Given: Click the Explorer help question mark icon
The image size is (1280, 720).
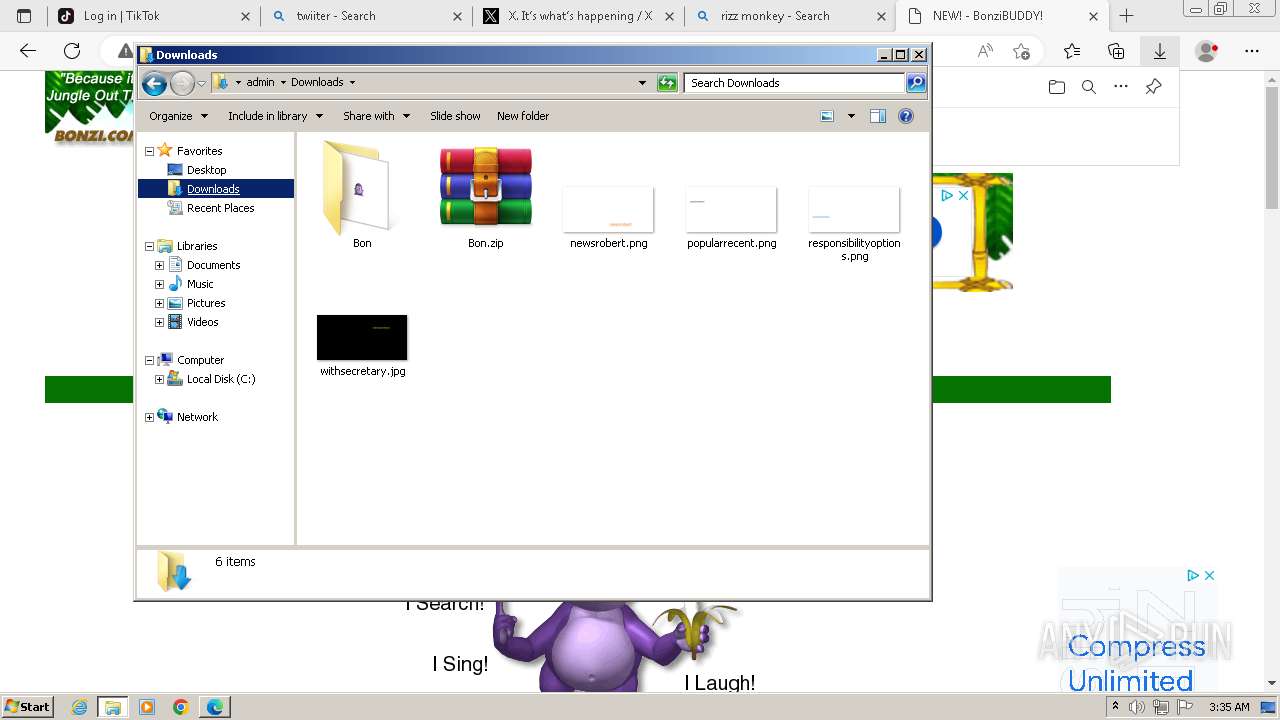Looking at the screenshot, I should tap(906, 116).
